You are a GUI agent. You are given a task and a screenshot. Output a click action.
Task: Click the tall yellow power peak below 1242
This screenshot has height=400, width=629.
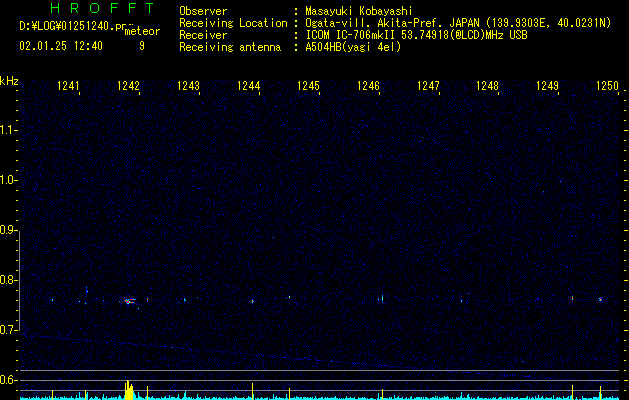coord(128,390)
